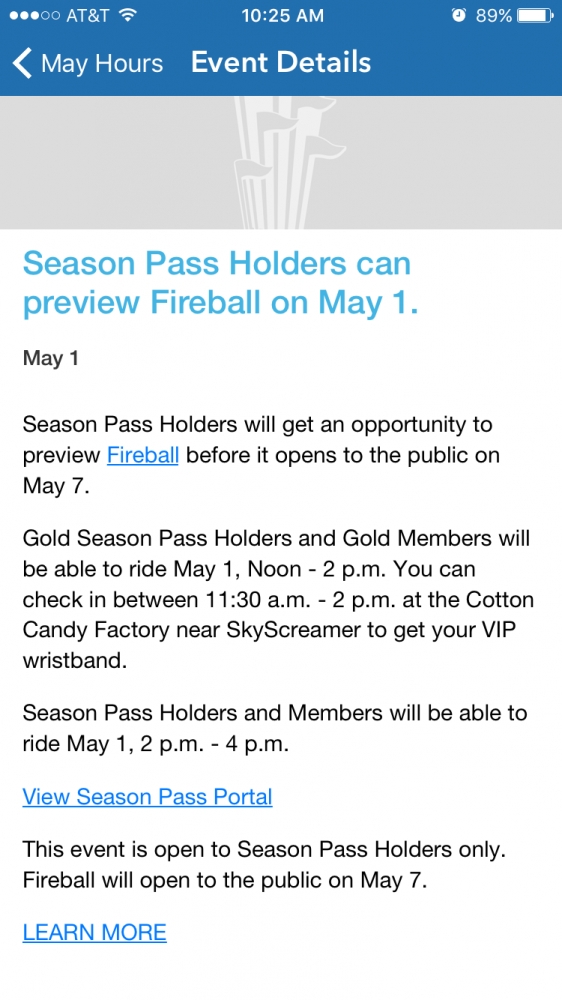Open View Season Pass Portal link
562x1000 pixels.
[x=147, y=797]
